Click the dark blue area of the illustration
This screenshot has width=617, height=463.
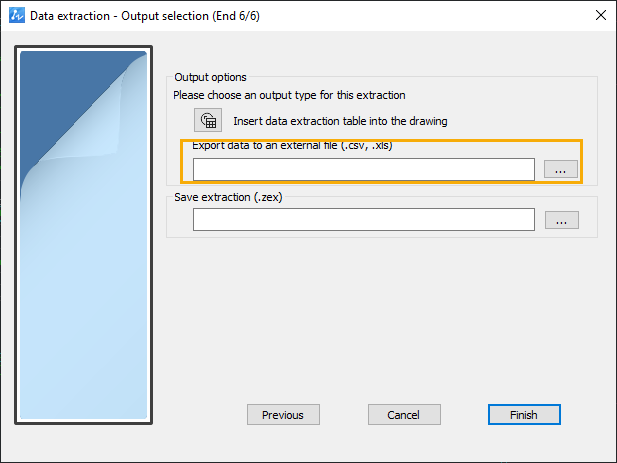click(x=59, y=90)
